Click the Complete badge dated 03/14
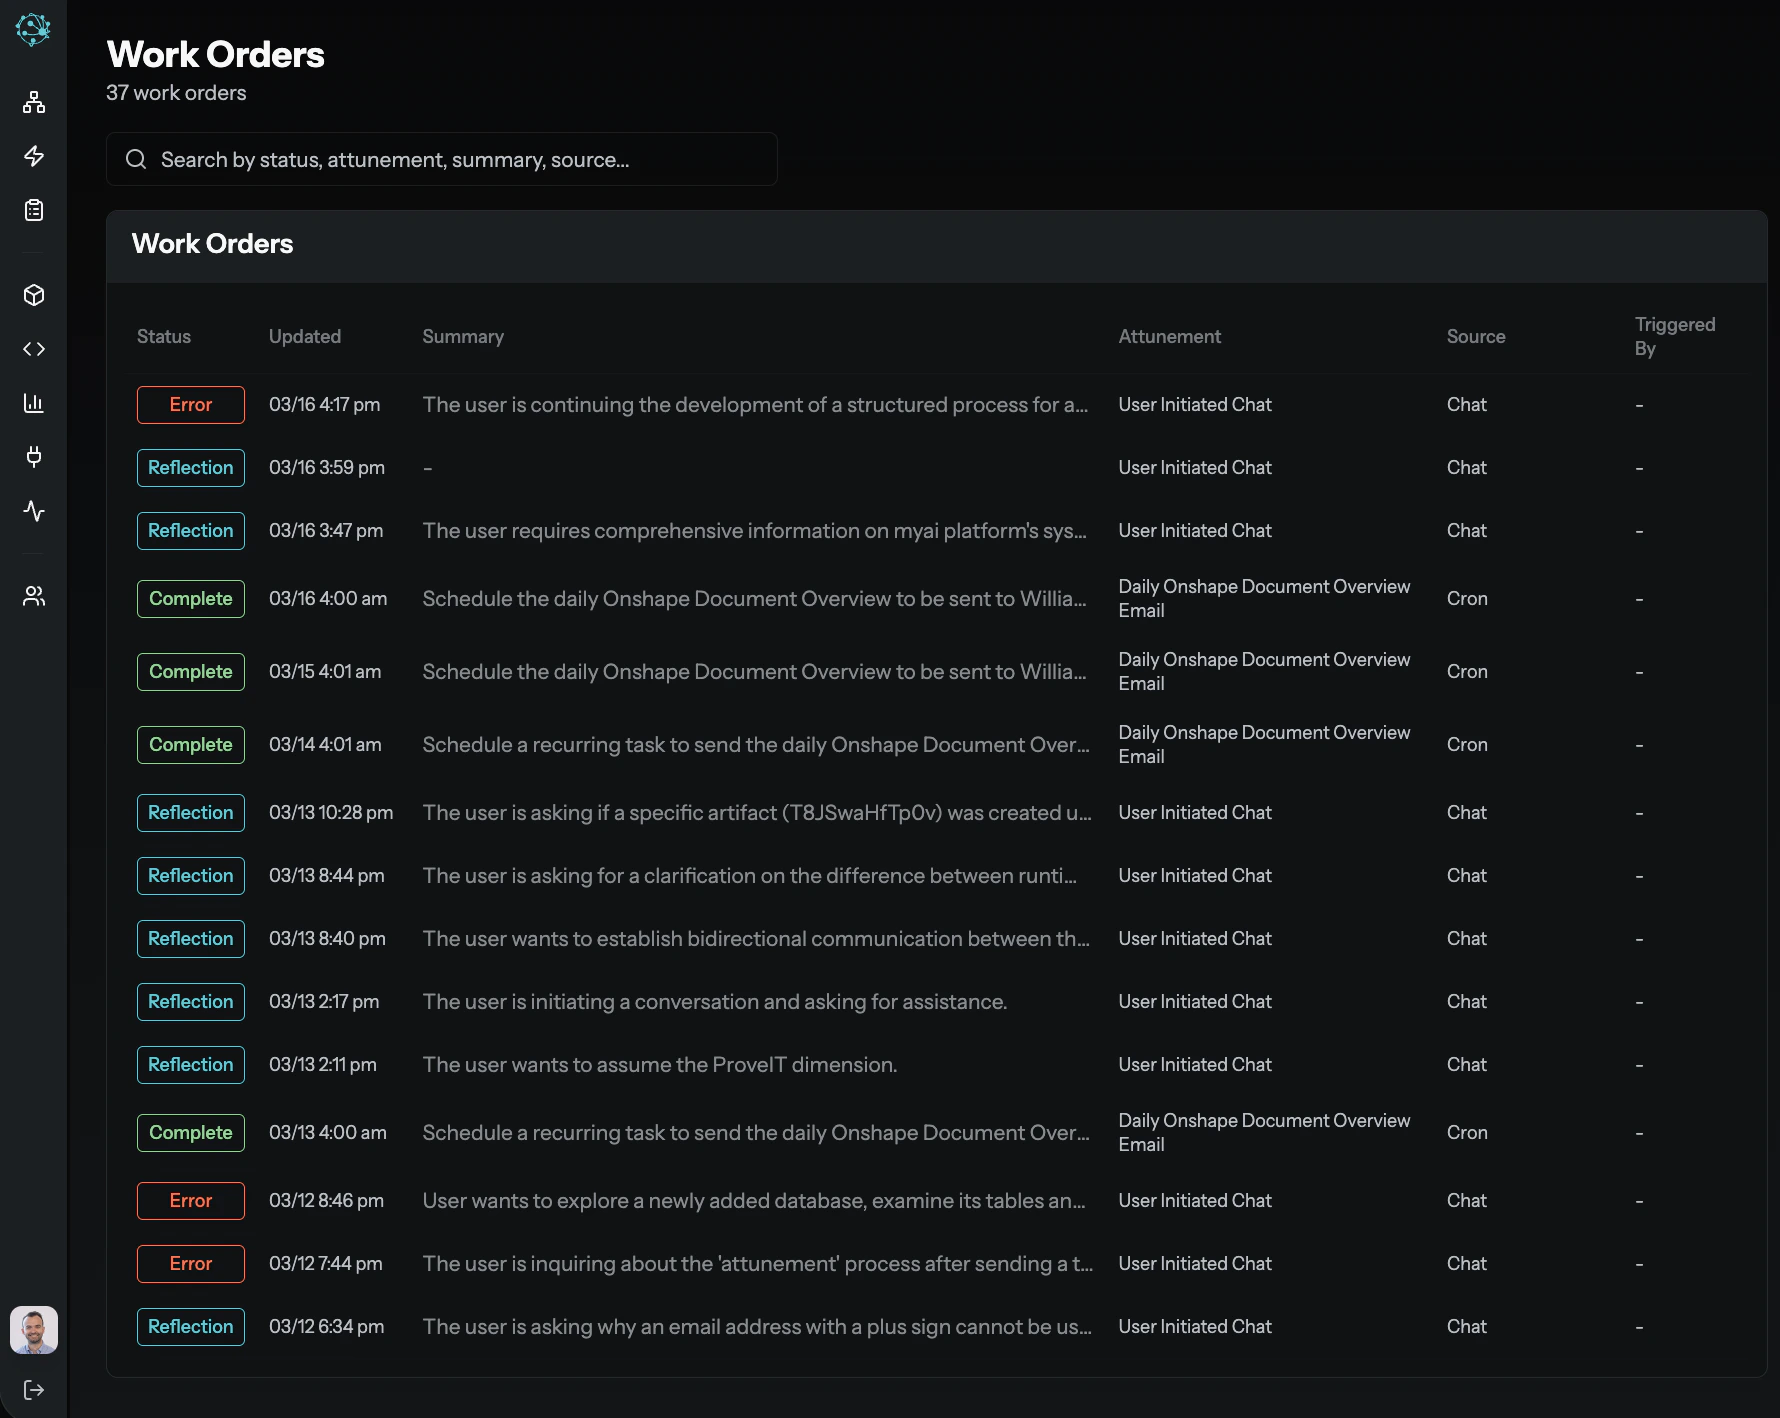 coord(190,744)
